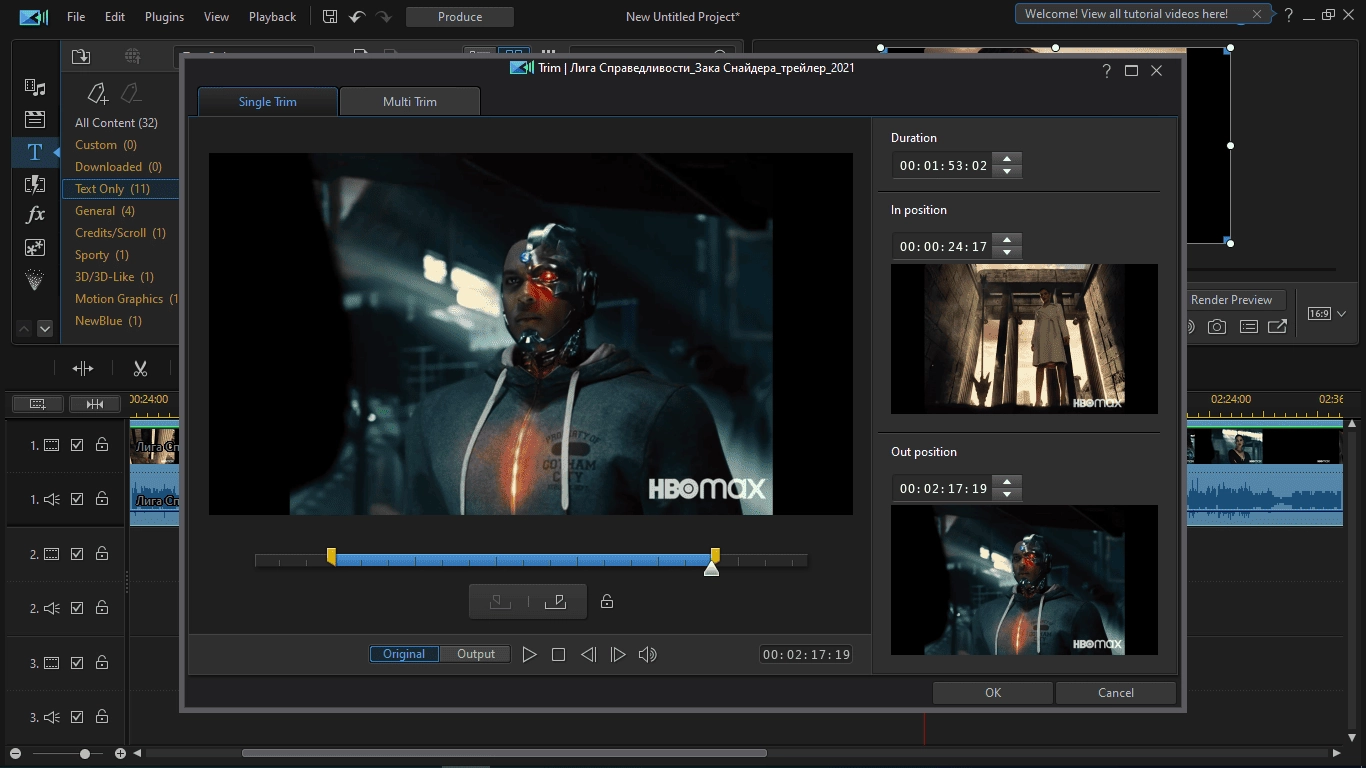Decrease In position with down arrow
The width and height of the screenshot is (1366, 768).
[x=1007, y=253]
